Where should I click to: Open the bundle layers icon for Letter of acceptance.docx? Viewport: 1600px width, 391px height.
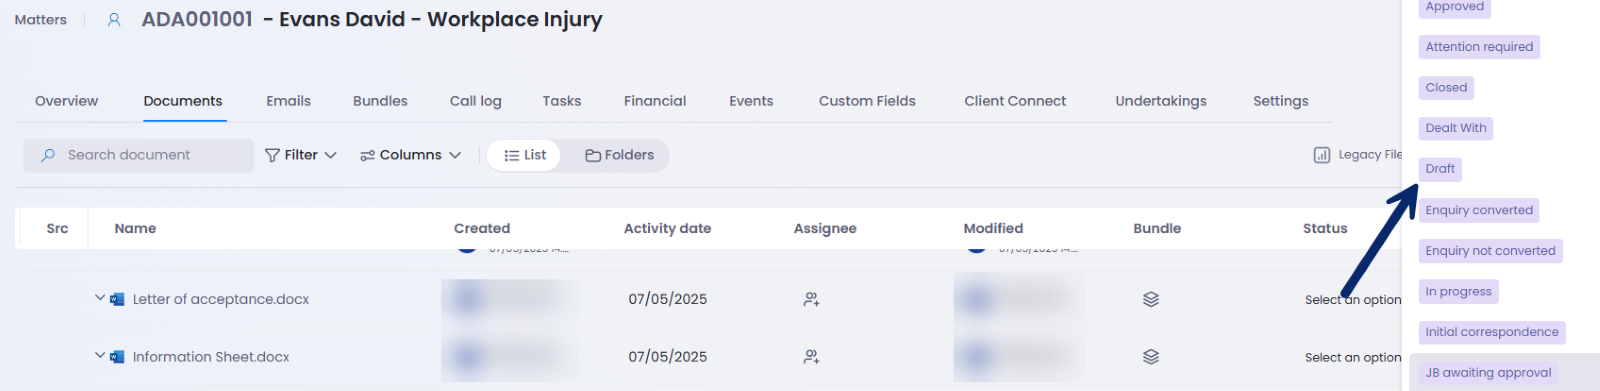(1151, 299)
